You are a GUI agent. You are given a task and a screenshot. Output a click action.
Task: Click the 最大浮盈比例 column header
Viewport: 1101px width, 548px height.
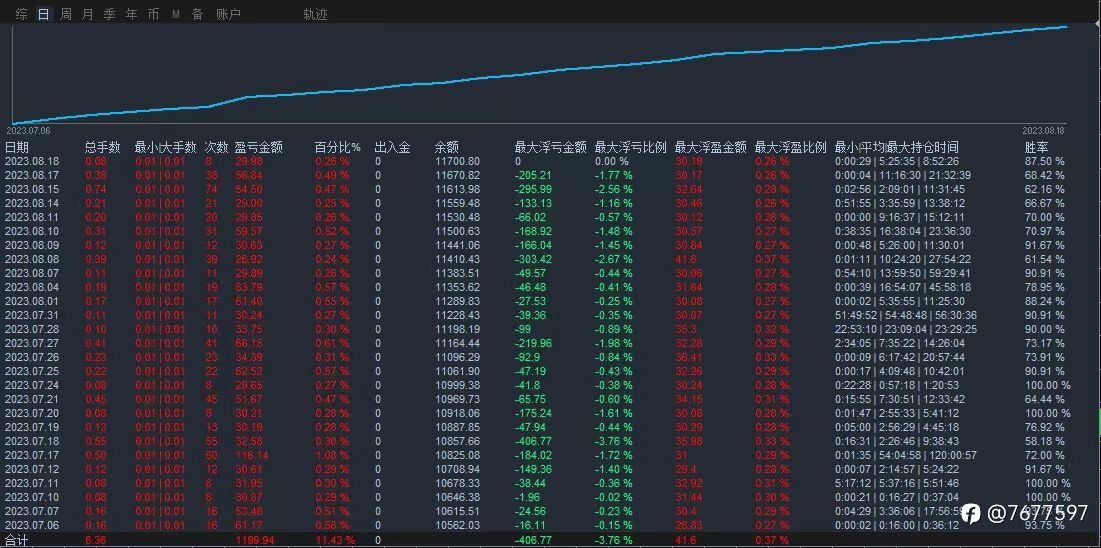(791, 148)
